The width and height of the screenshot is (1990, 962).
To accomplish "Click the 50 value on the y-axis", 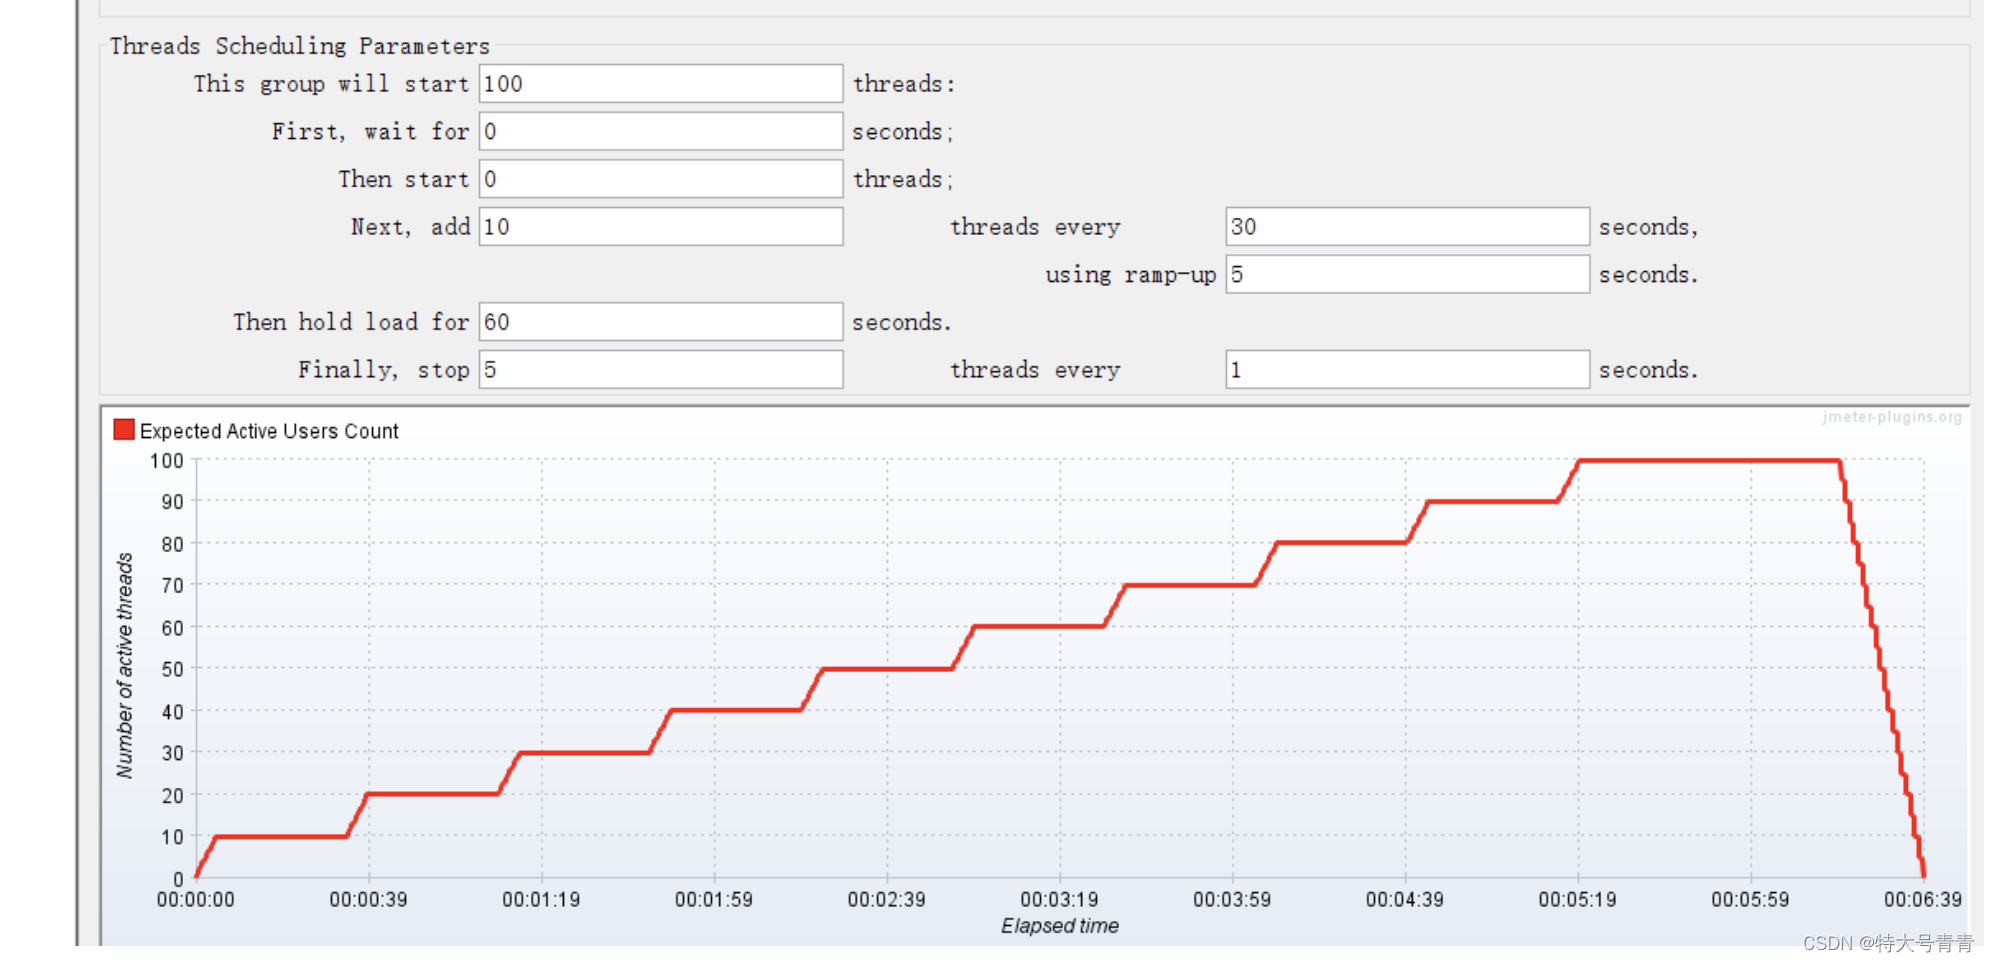I will coord(173,669).
